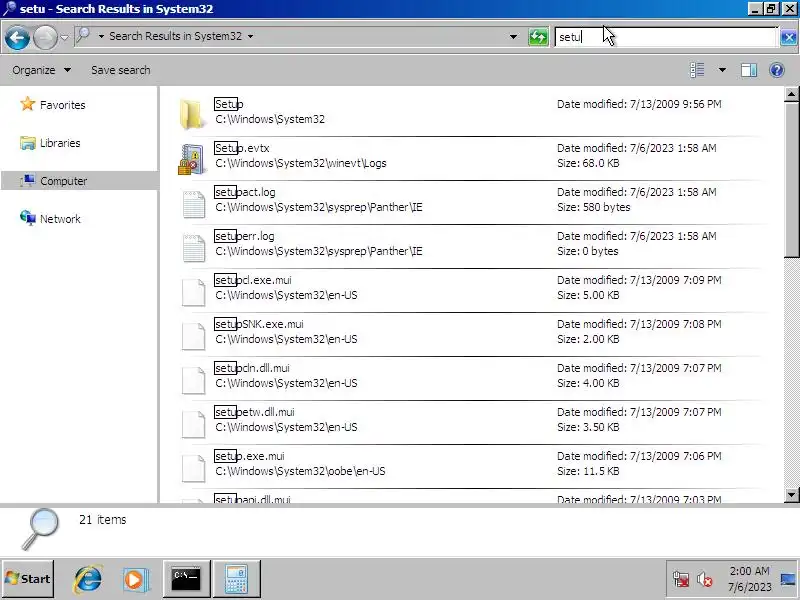The height and width of the screenshot is (600, 800).
Task: Open the Start menu
Action: [x=28, y=579]
